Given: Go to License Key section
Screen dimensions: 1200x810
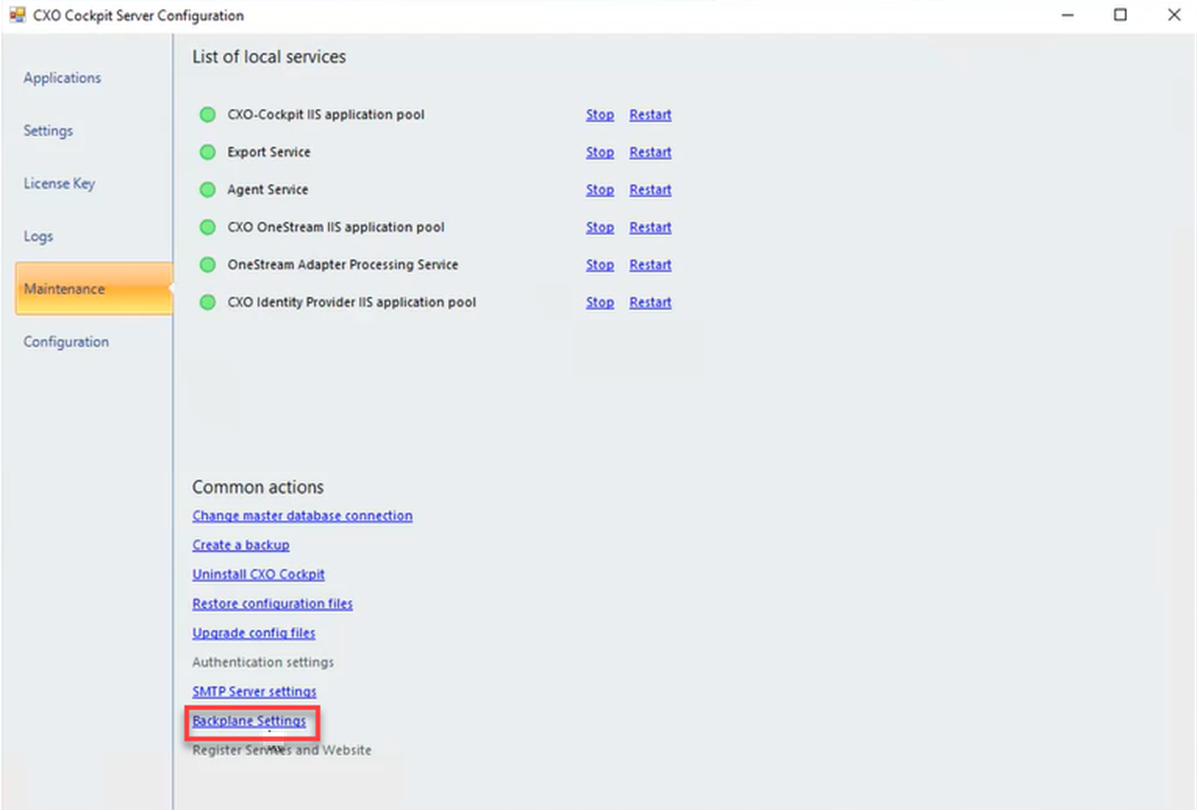Looking at the screenshot, I should point(59,184).
